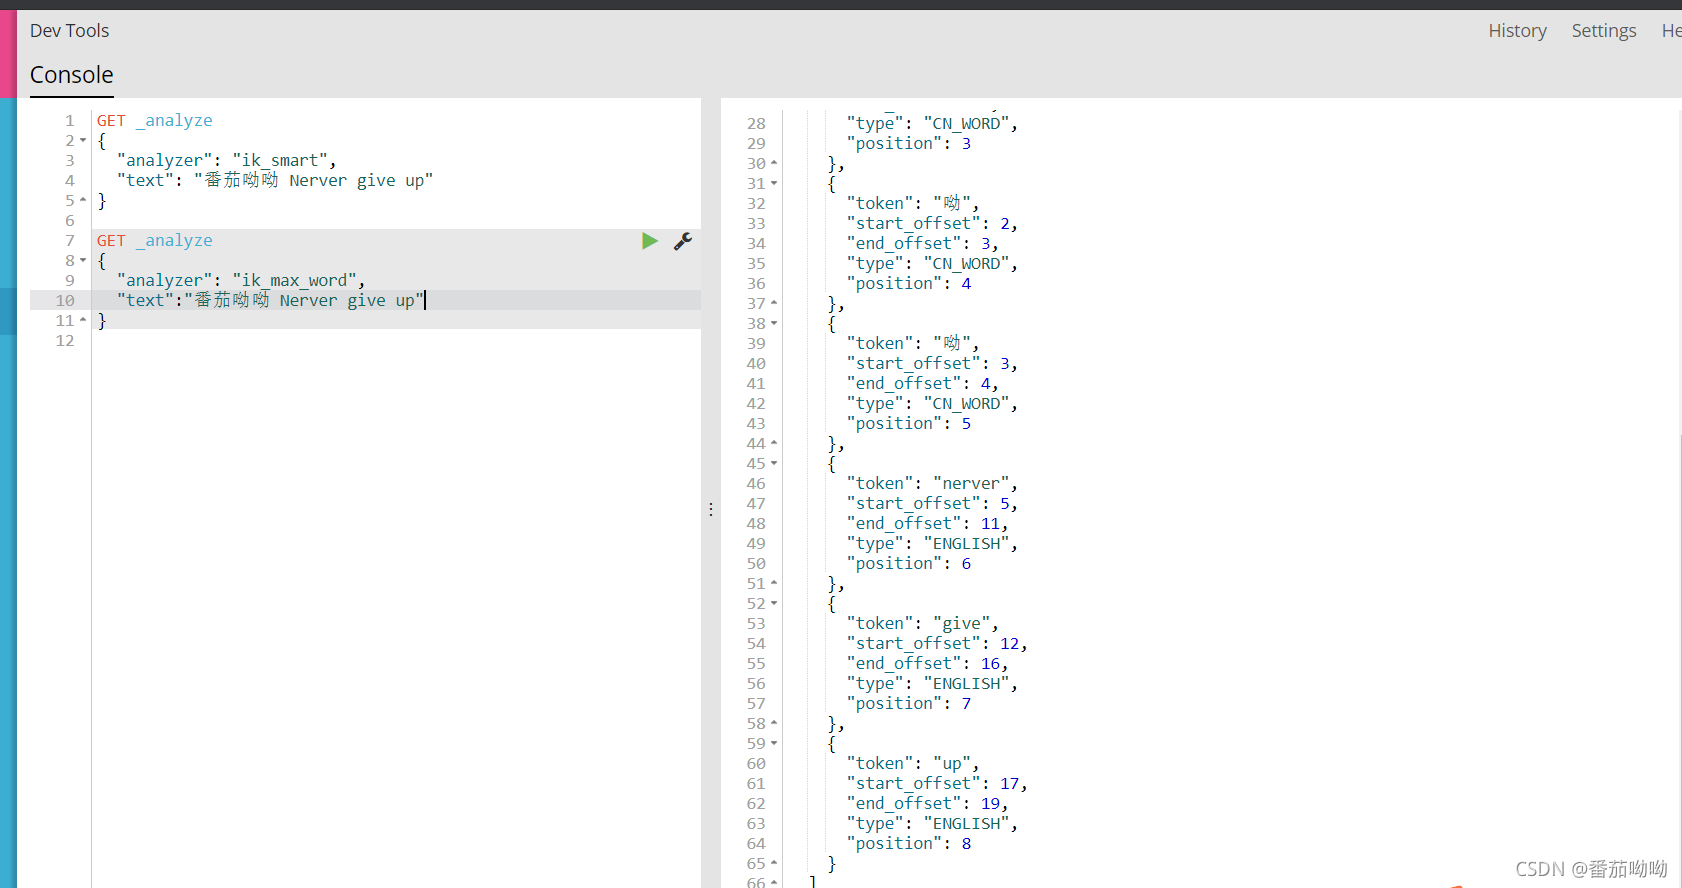Viewport: 1682px width, 888px height.
Task: Collapse response object at line 52
Action: pyautogui.click(x=774, y=604)
